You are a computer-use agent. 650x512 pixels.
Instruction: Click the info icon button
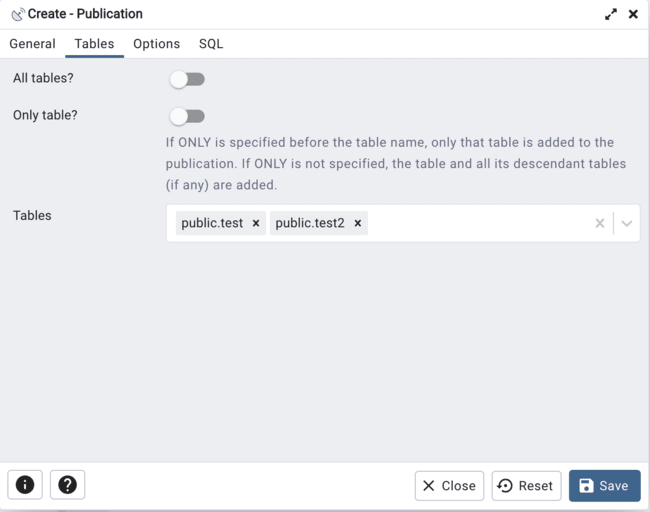pyautogui.click(x=25, y=485)
